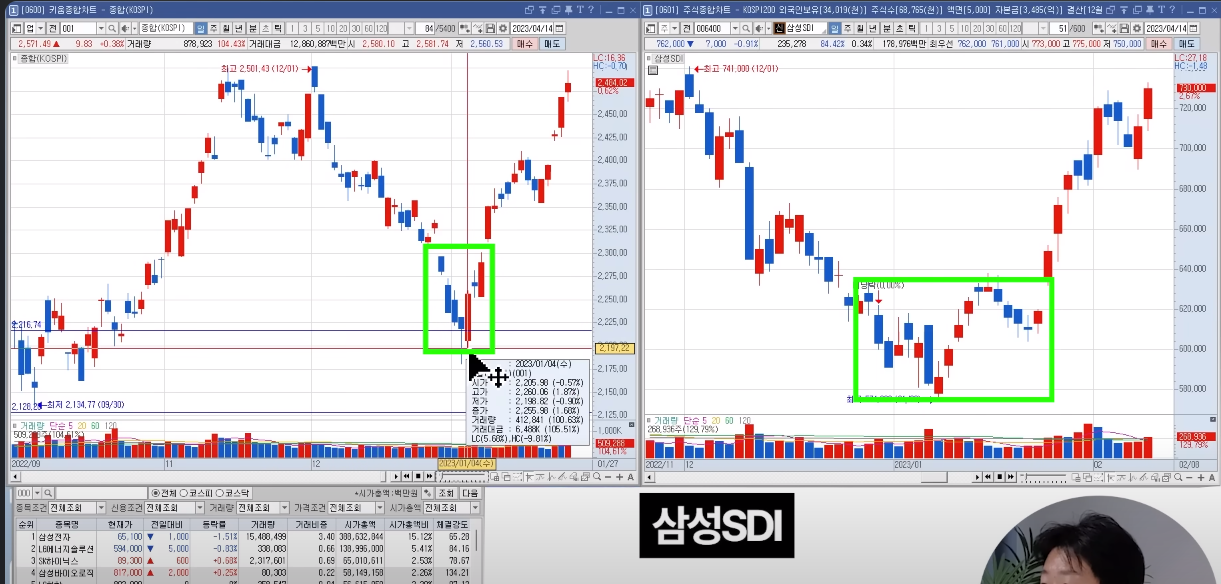Image resolution: width=1221 pixels, height=584 pixels.
Task: Click the 매수 buy button in the KOSPI chart
Action: (x=524, y=44)
